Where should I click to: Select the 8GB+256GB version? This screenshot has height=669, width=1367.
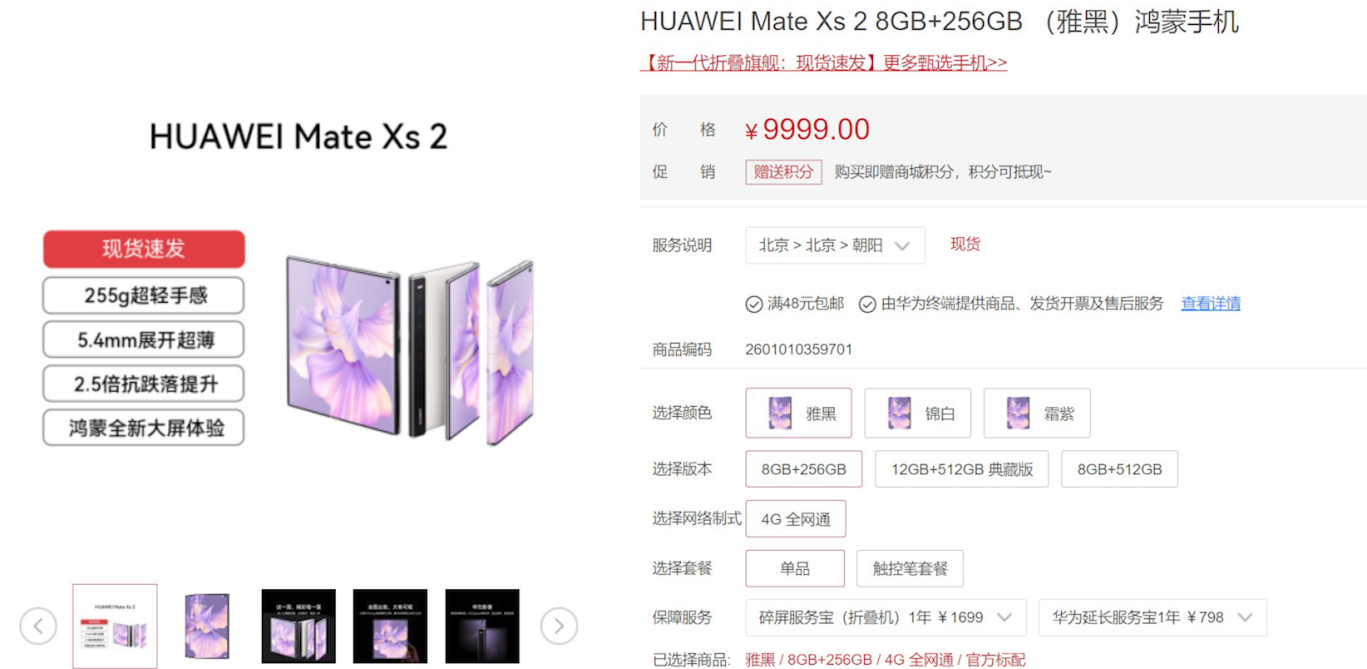click(804, 469)
